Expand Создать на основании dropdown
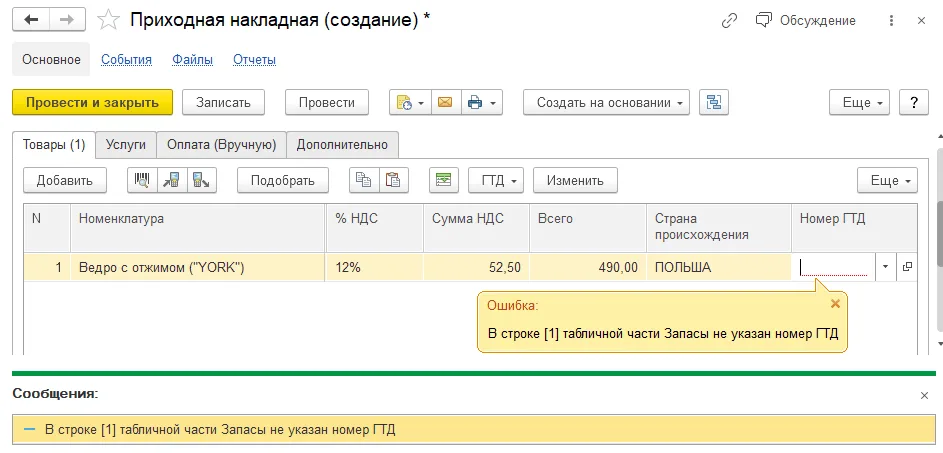The image size is (943, 453). point(606,102)
